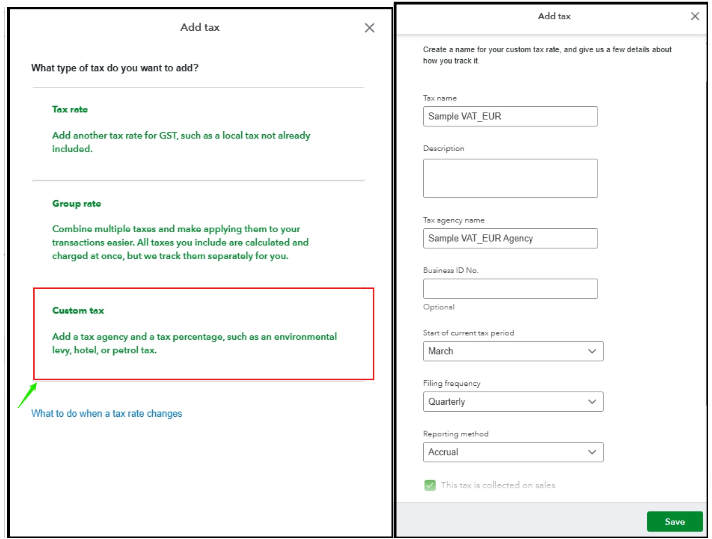The width and height of the screenshot is (712, 539).
Task: Click the 'Combine multiple taxes' description text
Action: (x=180, y=242)
